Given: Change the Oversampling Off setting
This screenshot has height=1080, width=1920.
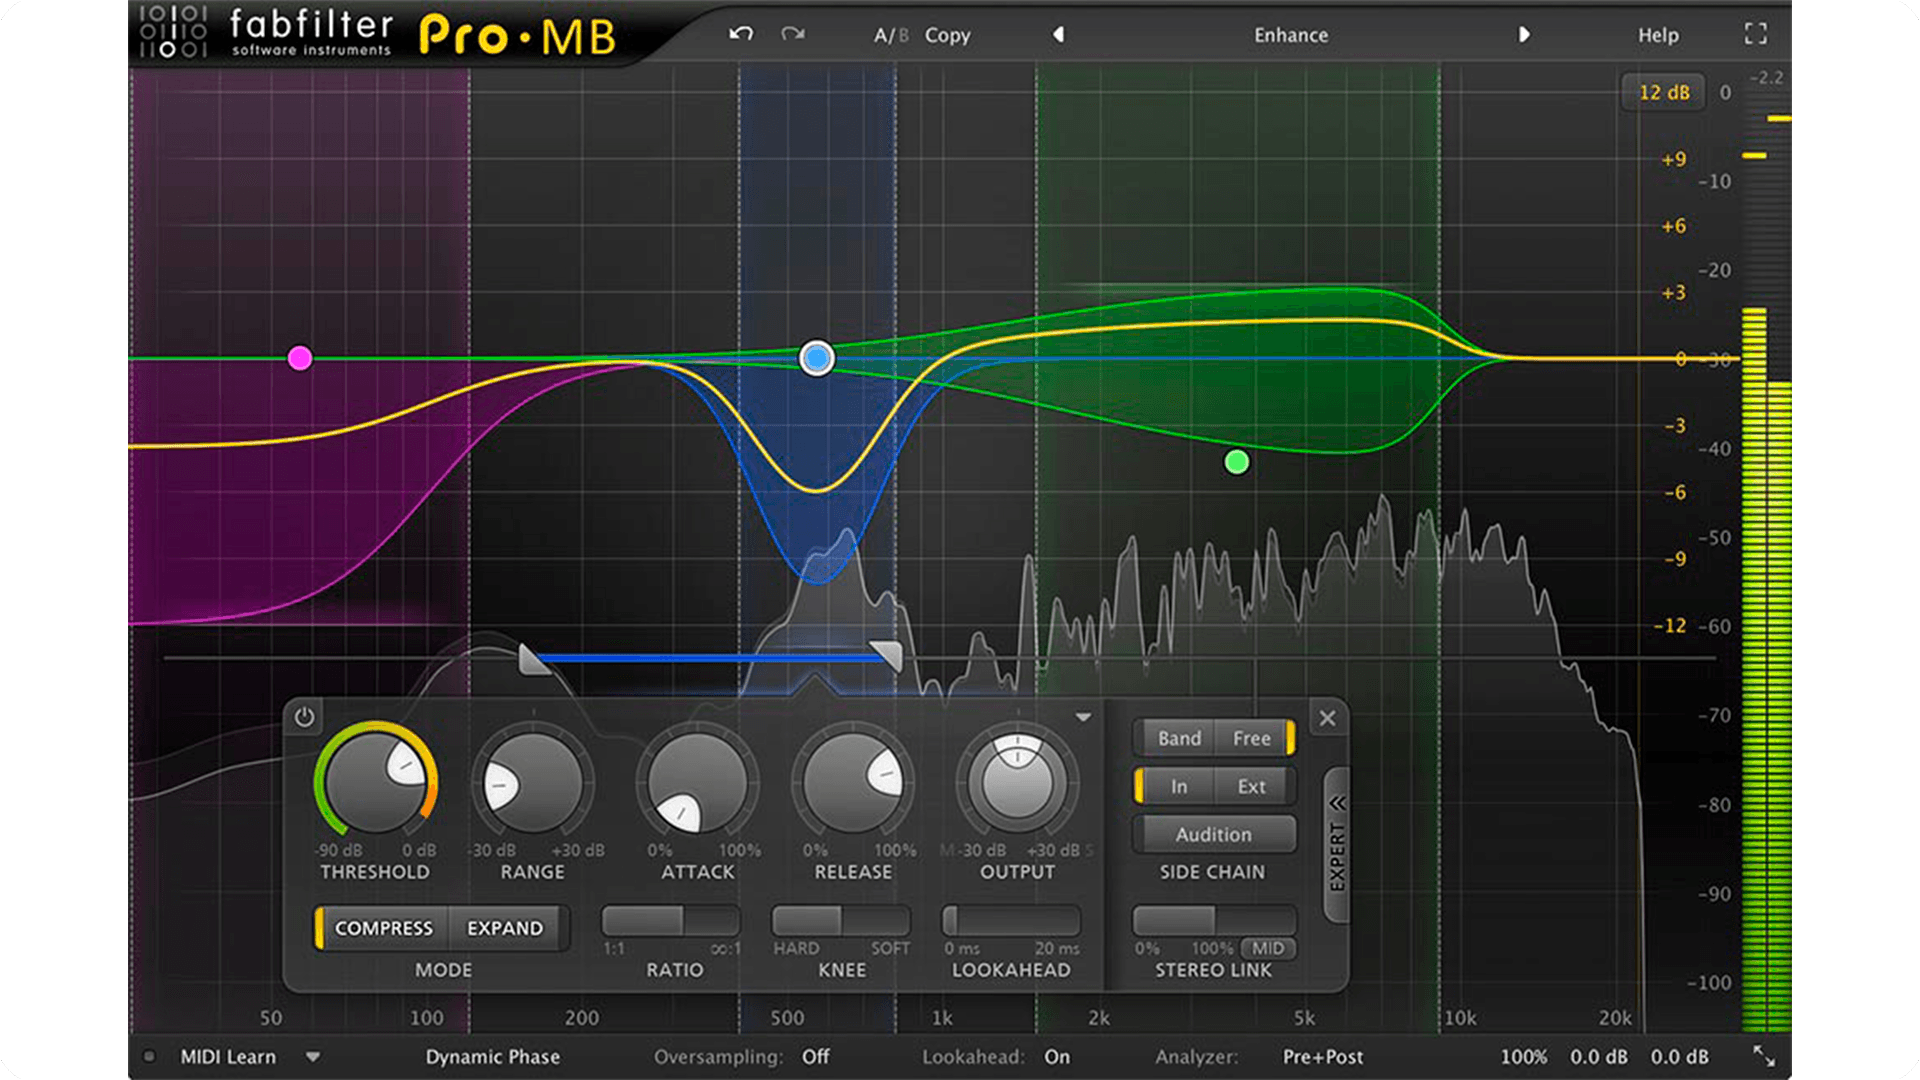Looking at the screenshot, I should pos(816,1057).
